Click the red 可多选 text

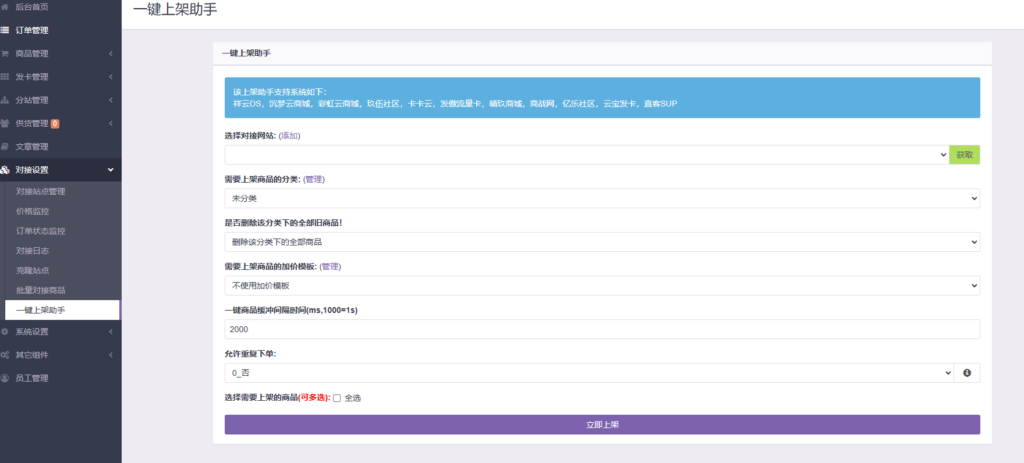coord(314,398)
